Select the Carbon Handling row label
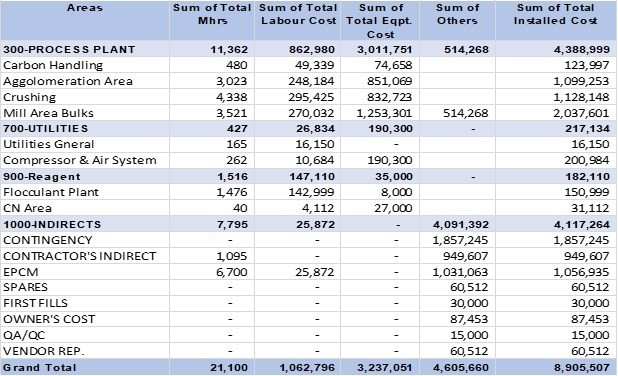 coord(53,65)
